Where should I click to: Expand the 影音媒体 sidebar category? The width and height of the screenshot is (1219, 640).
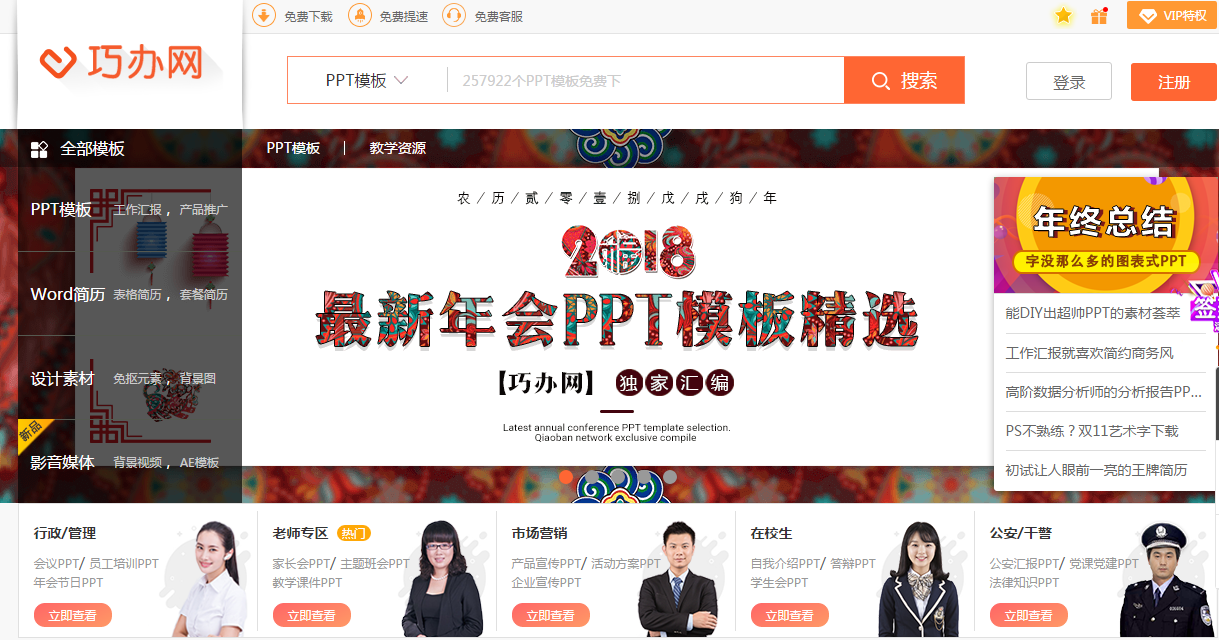click(130, 462)
